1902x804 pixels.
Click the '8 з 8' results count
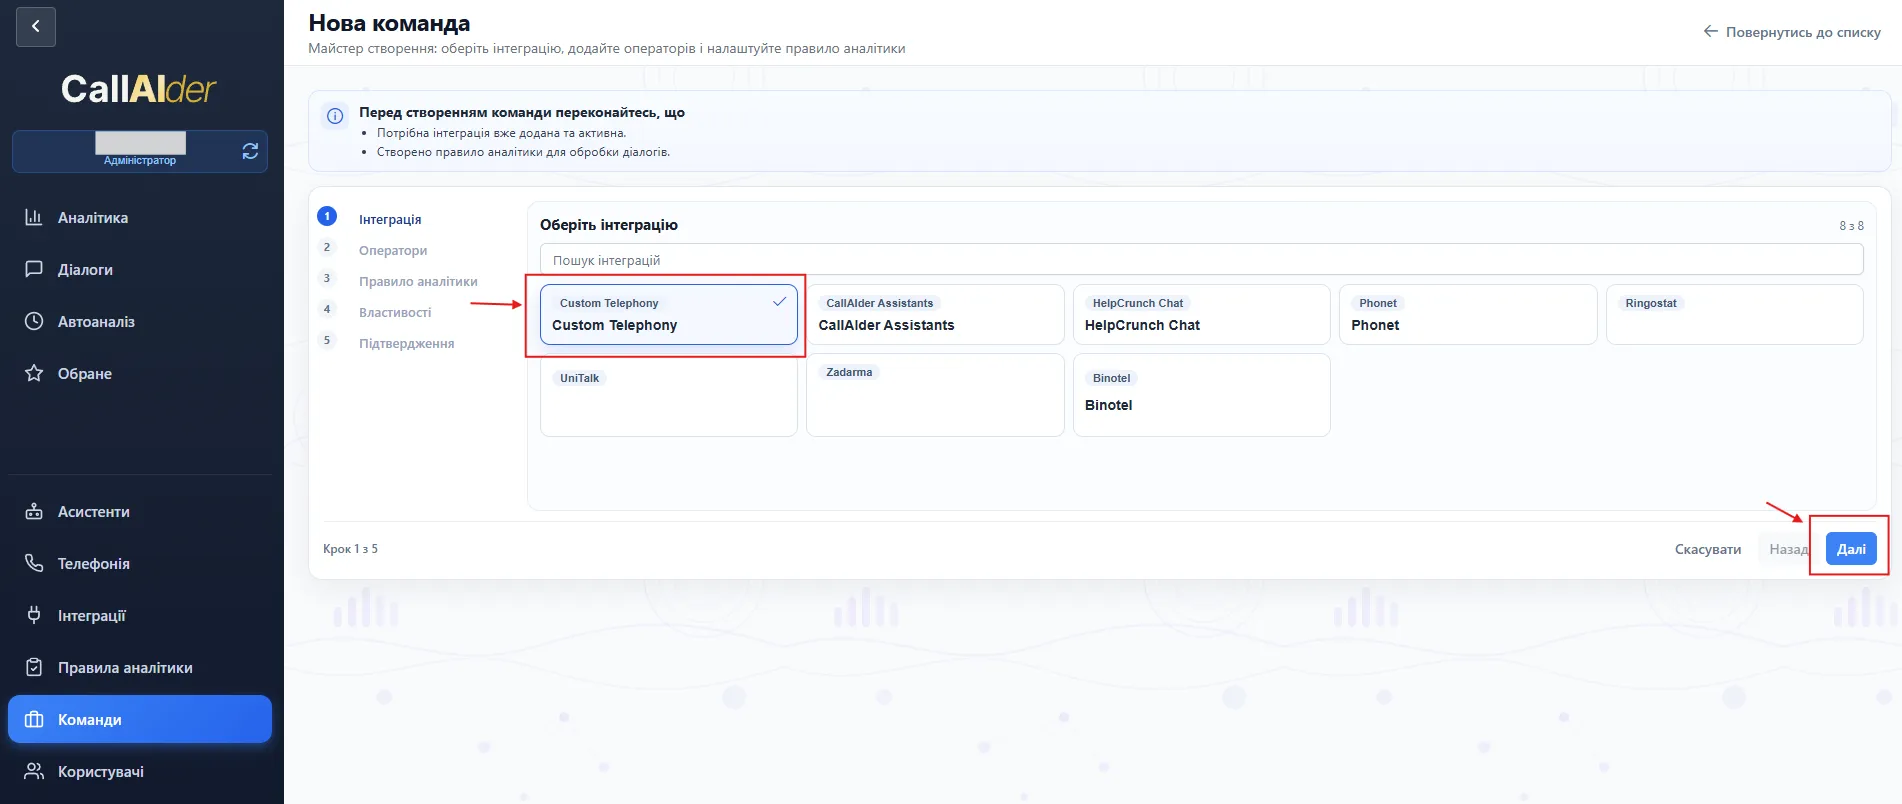point(1851,226)
